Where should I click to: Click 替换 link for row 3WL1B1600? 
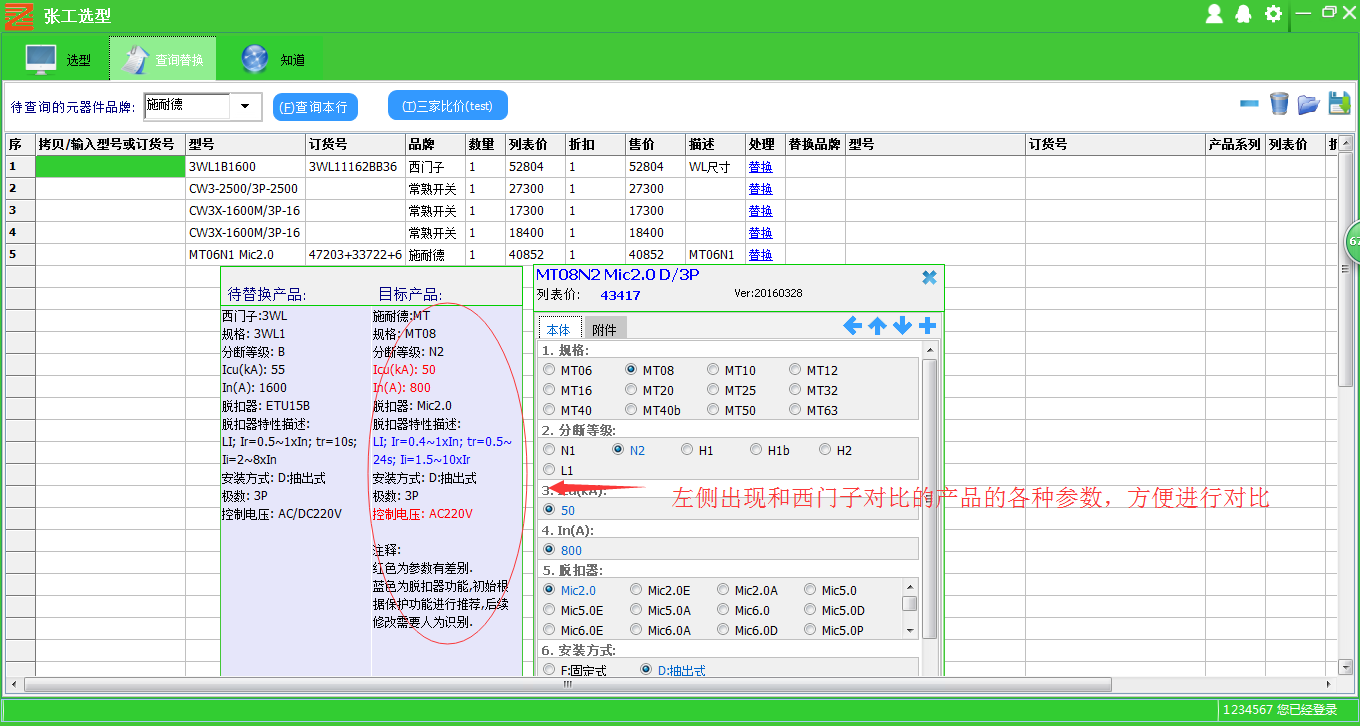click(760, 167)
